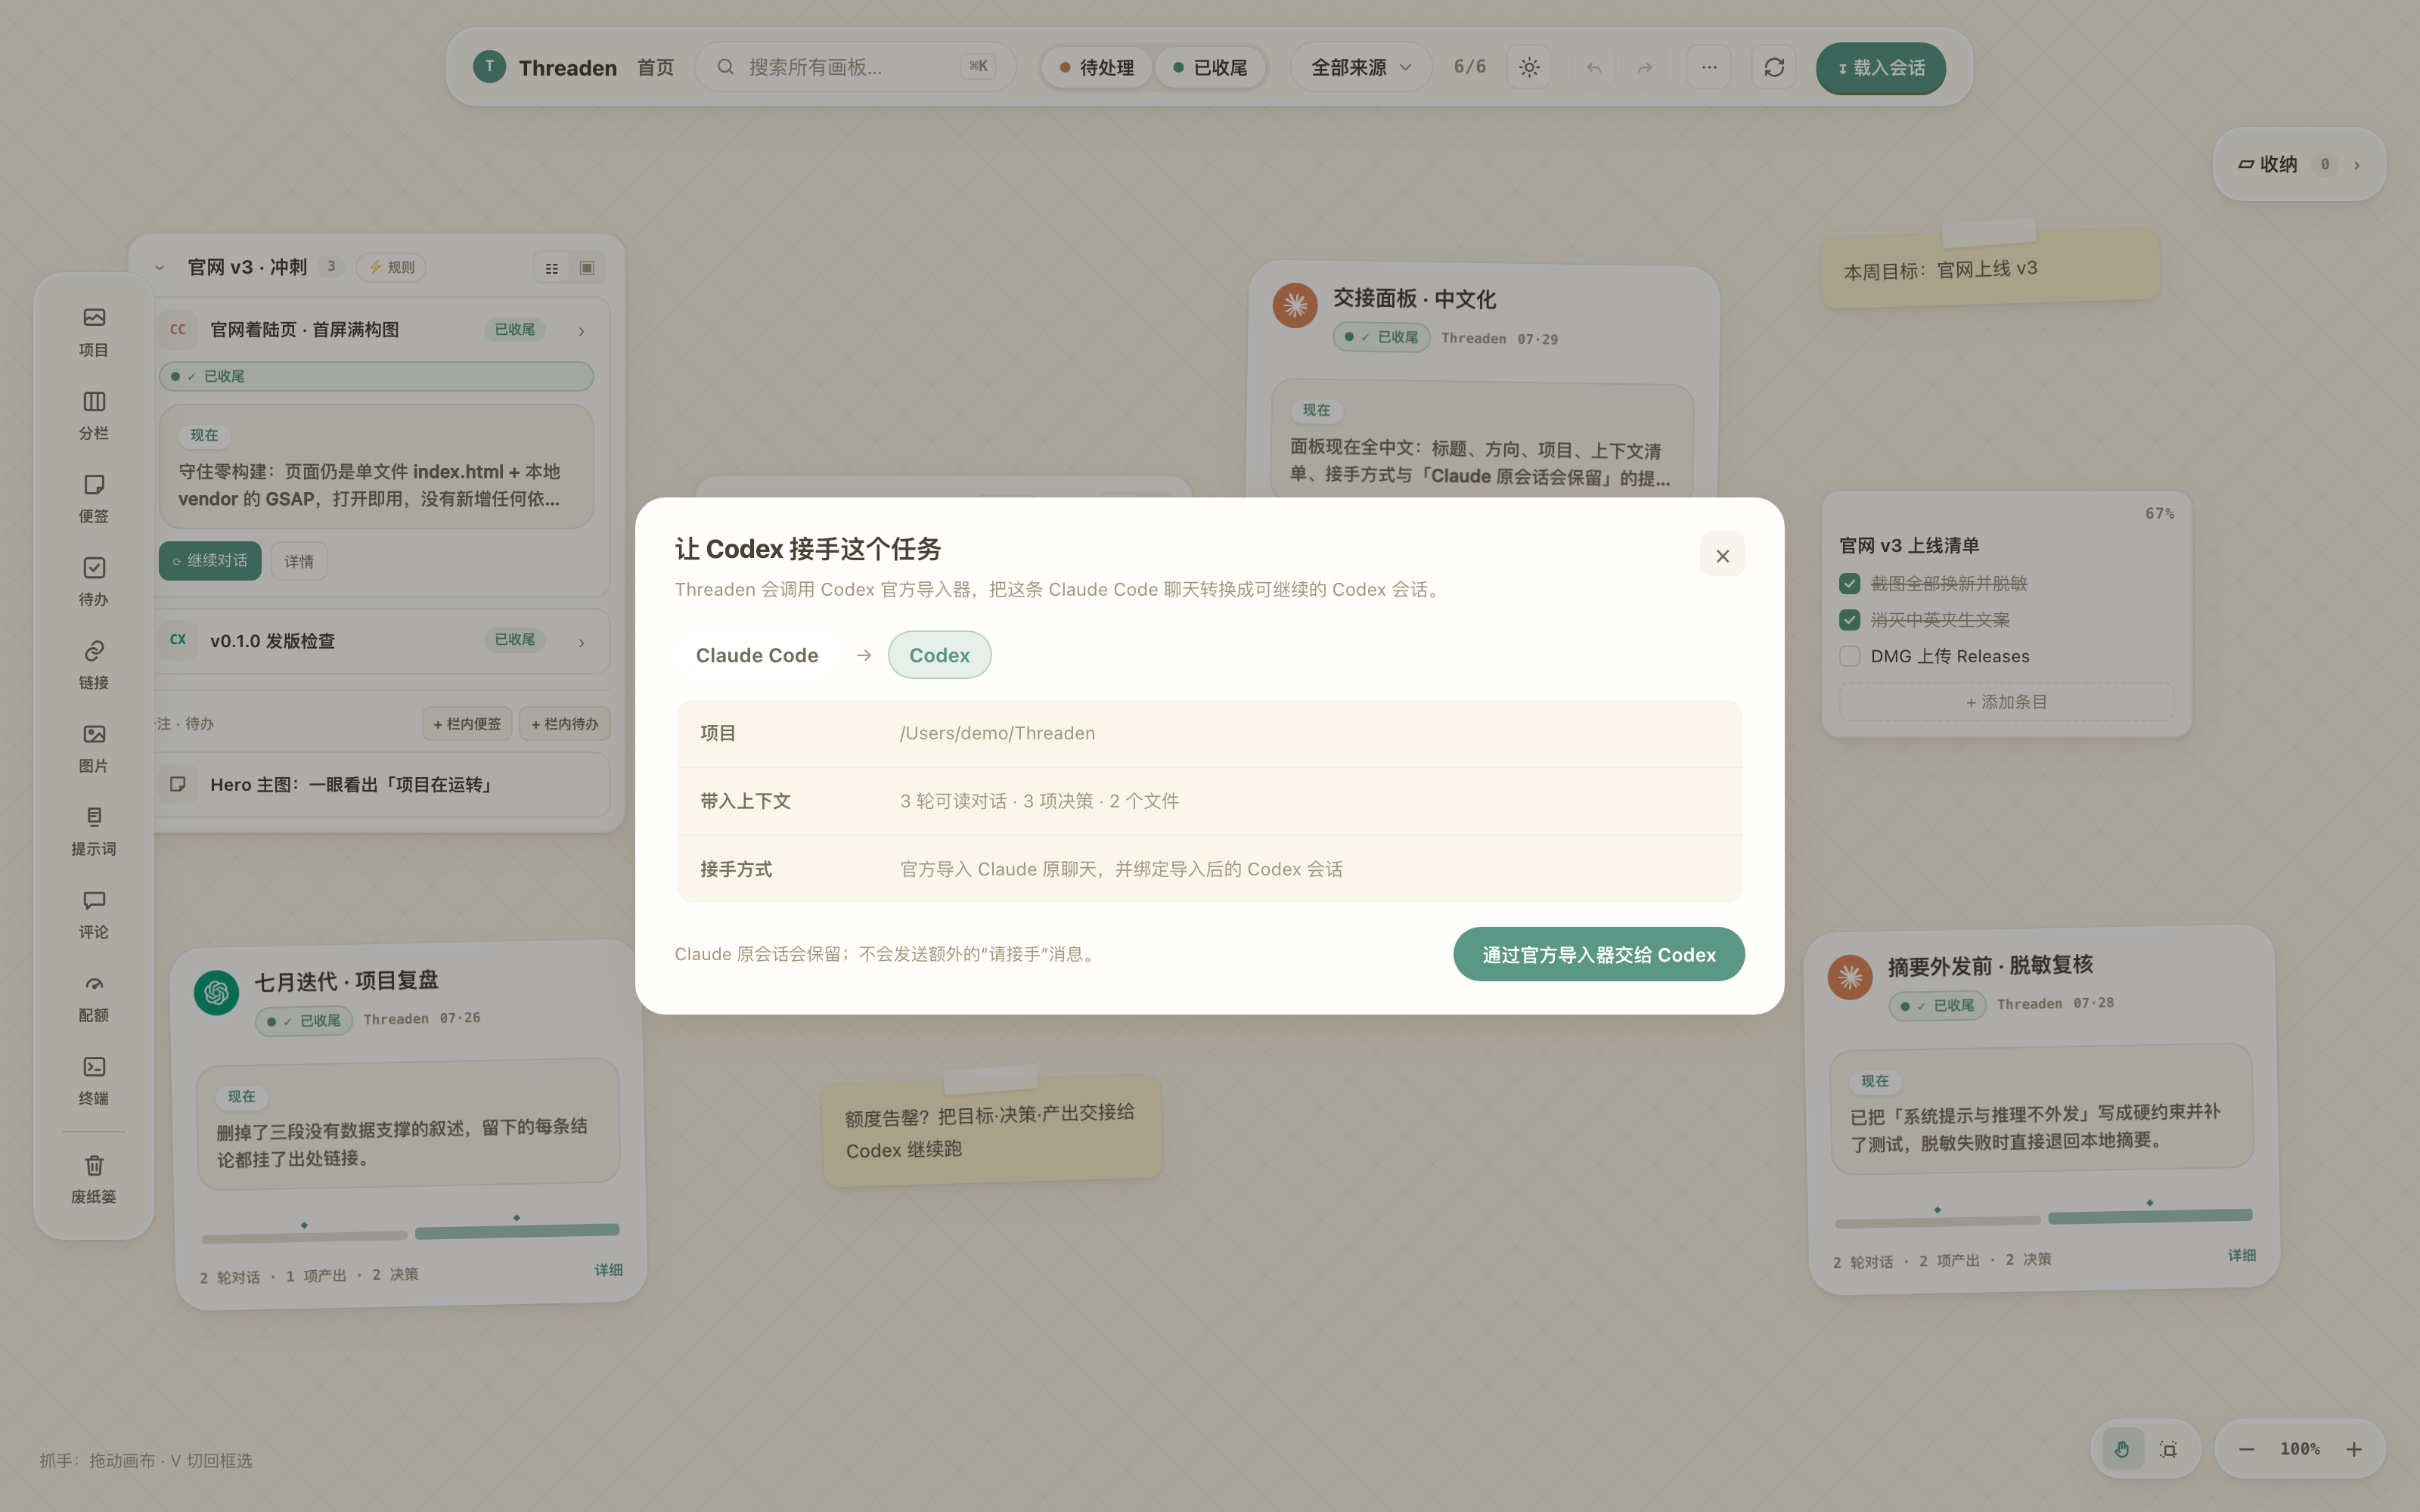2420x1512 pixels.
Task: Open 详情 next to 继续对话
Action: pyautogui.click(x=299, y=561)
